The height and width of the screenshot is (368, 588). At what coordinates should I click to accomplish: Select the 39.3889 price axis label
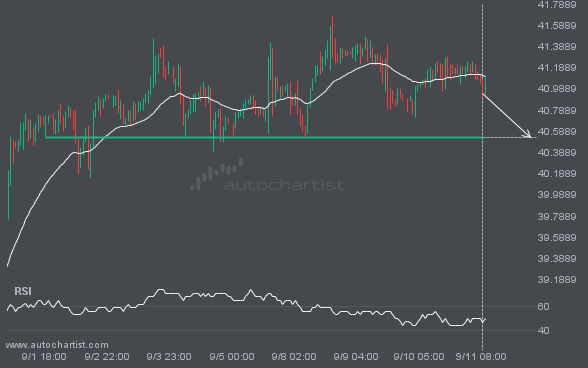pos(557,258)
